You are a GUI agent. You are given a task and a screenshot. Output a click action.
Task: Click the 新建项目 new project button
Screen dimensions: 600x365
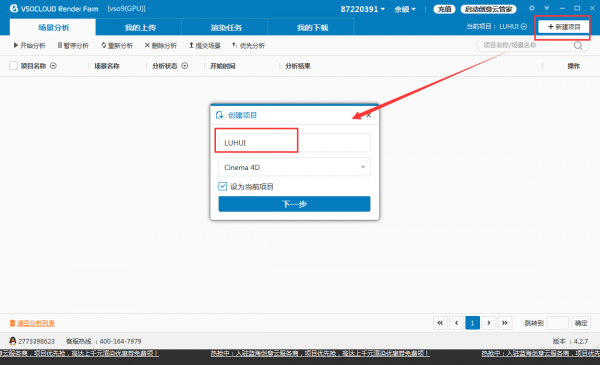pyautogui.click(x=564, y=27)
